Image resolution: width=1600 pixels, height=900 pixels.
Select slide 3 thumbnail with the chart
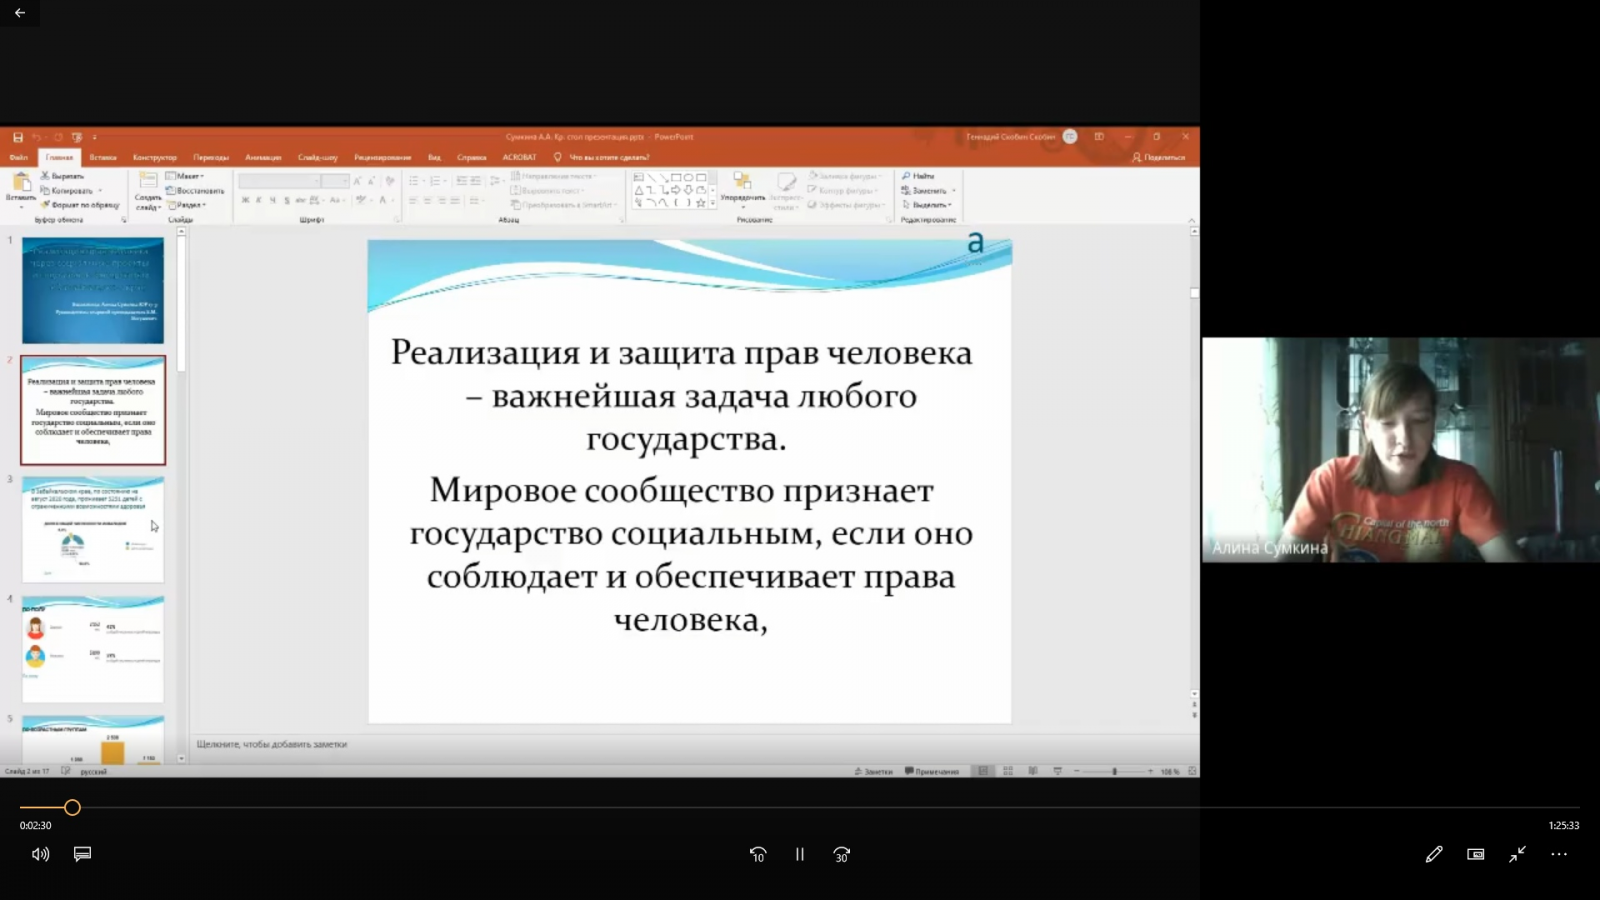(x=93, y=529)
